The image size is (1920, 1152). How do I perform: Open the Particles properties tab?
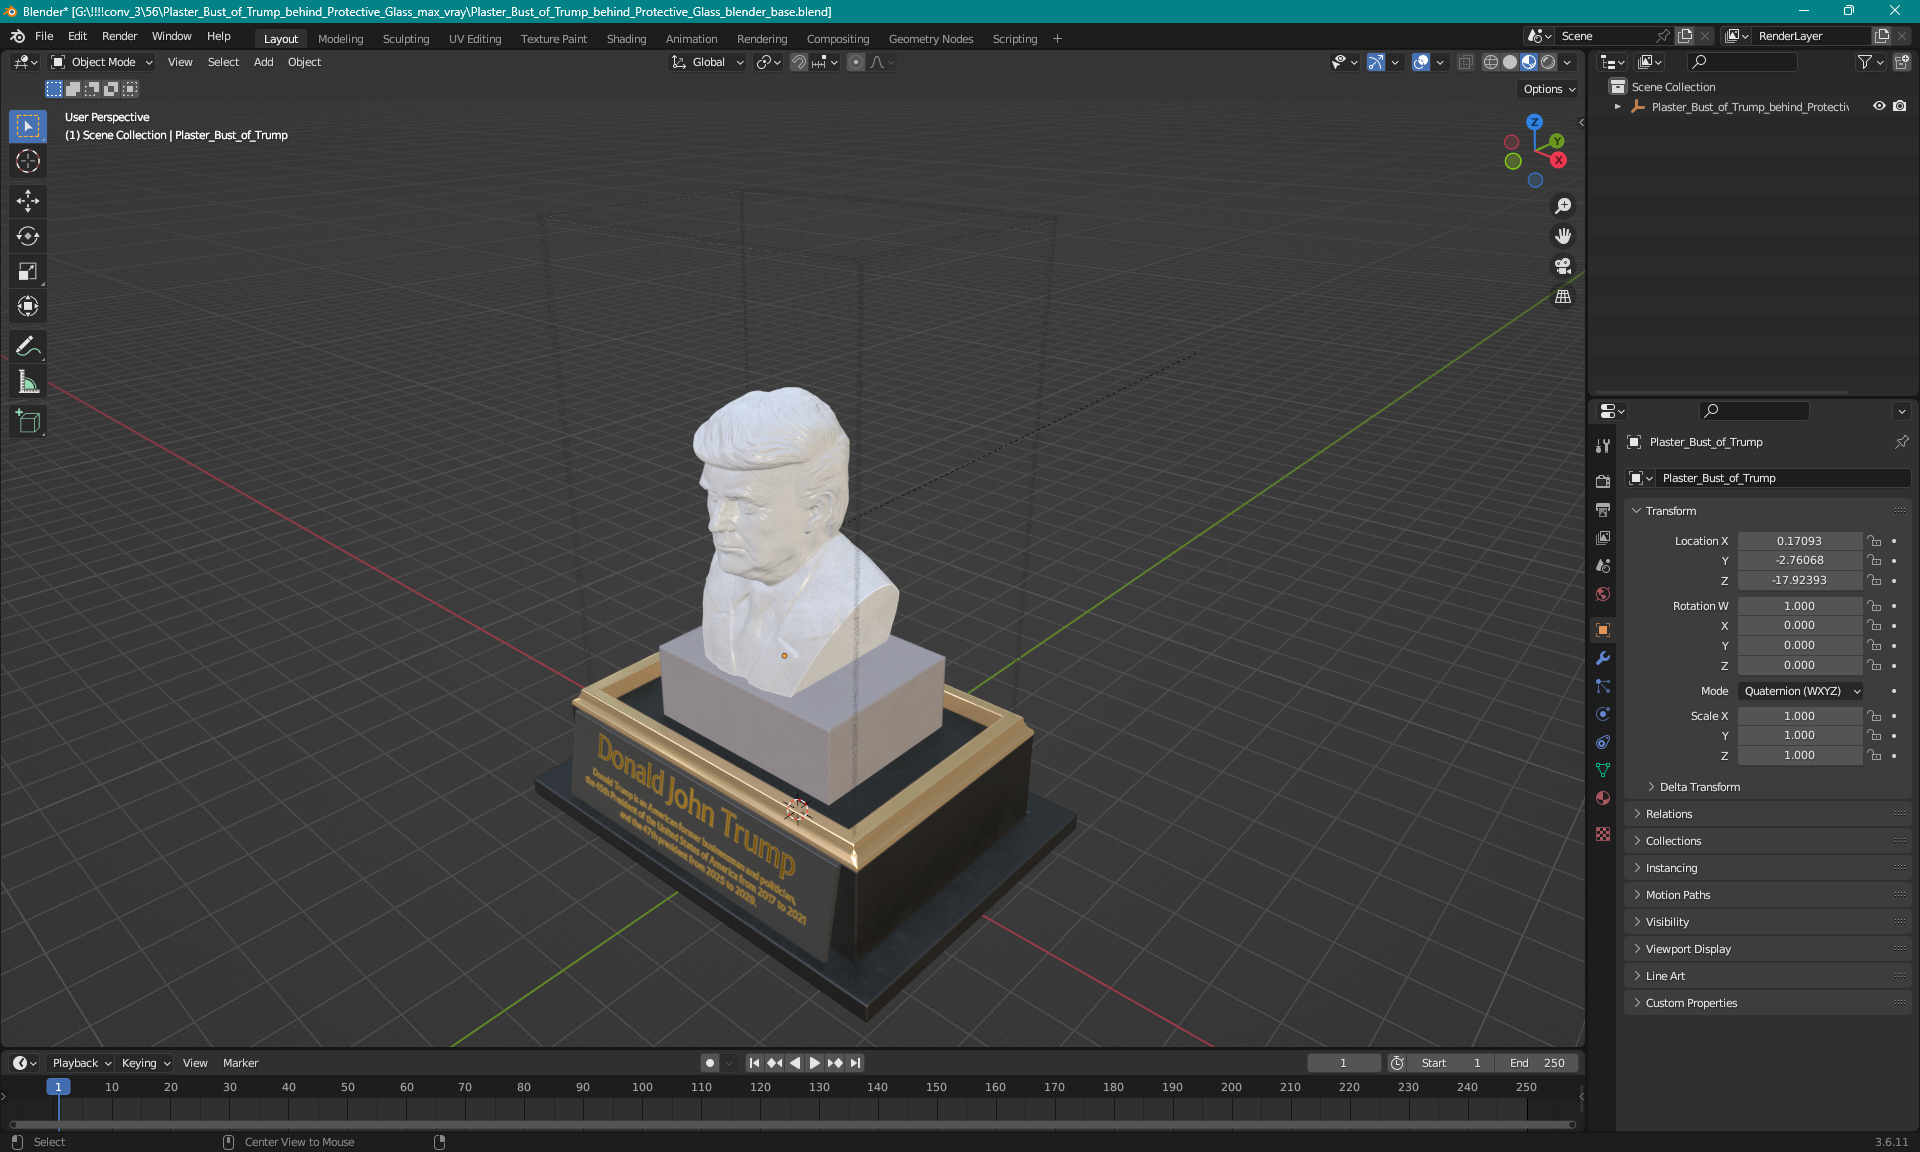pyautogui.click(x=1603, y=686)
